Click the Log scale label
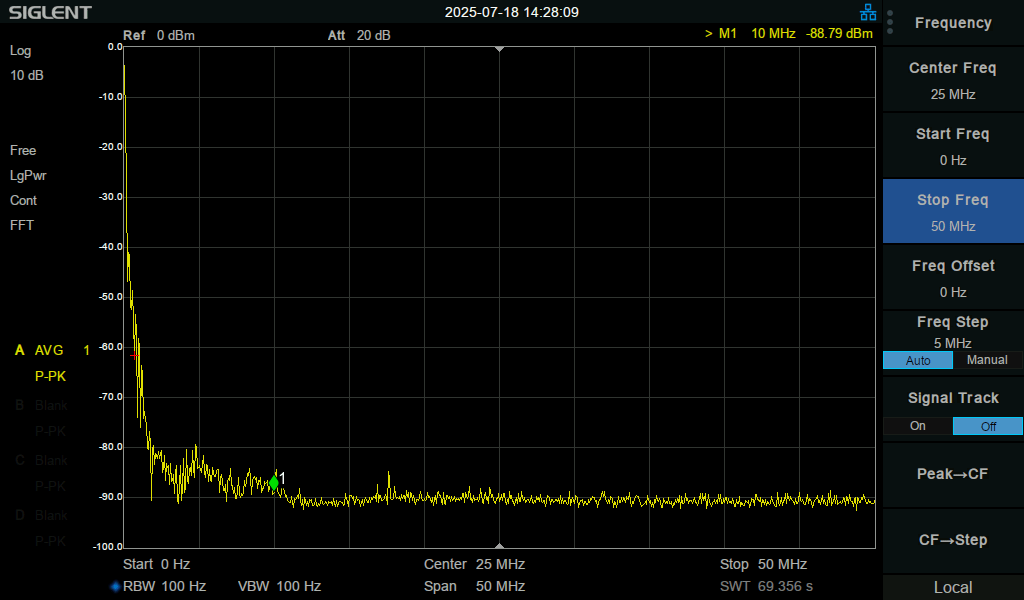 [x=20, y=51]
